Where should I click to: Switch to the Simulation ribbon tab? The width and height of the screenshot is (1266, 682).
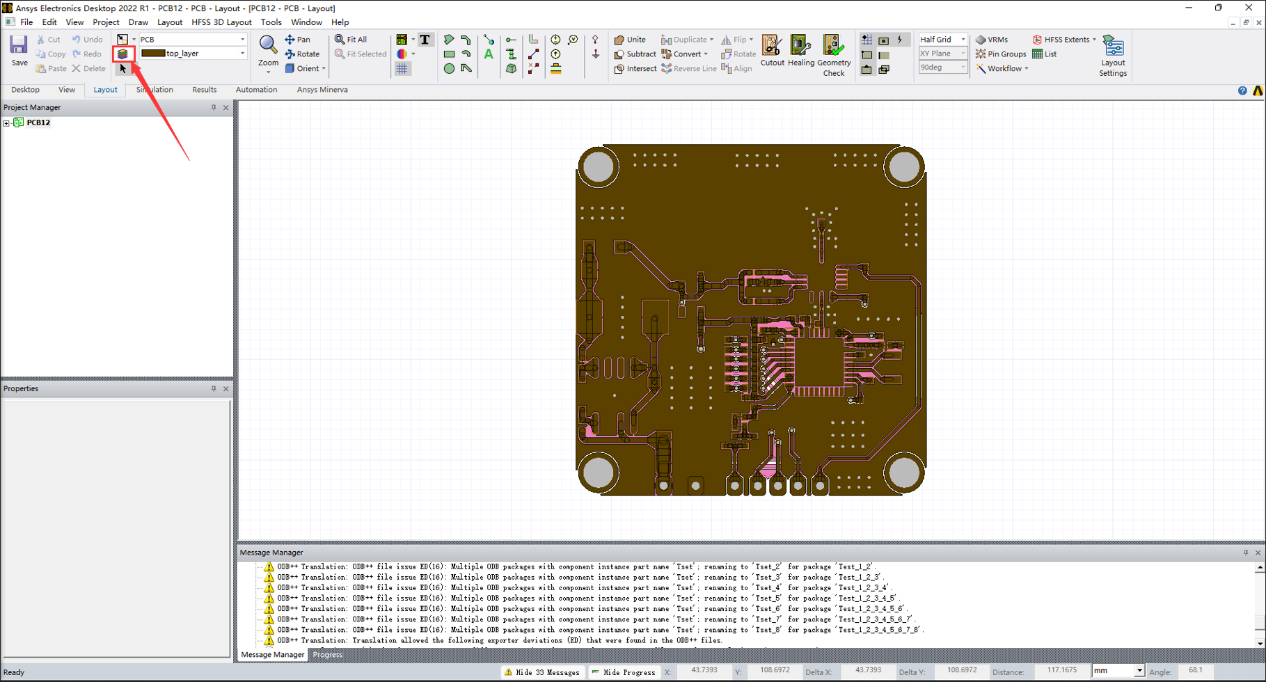[x=154, y=90]
